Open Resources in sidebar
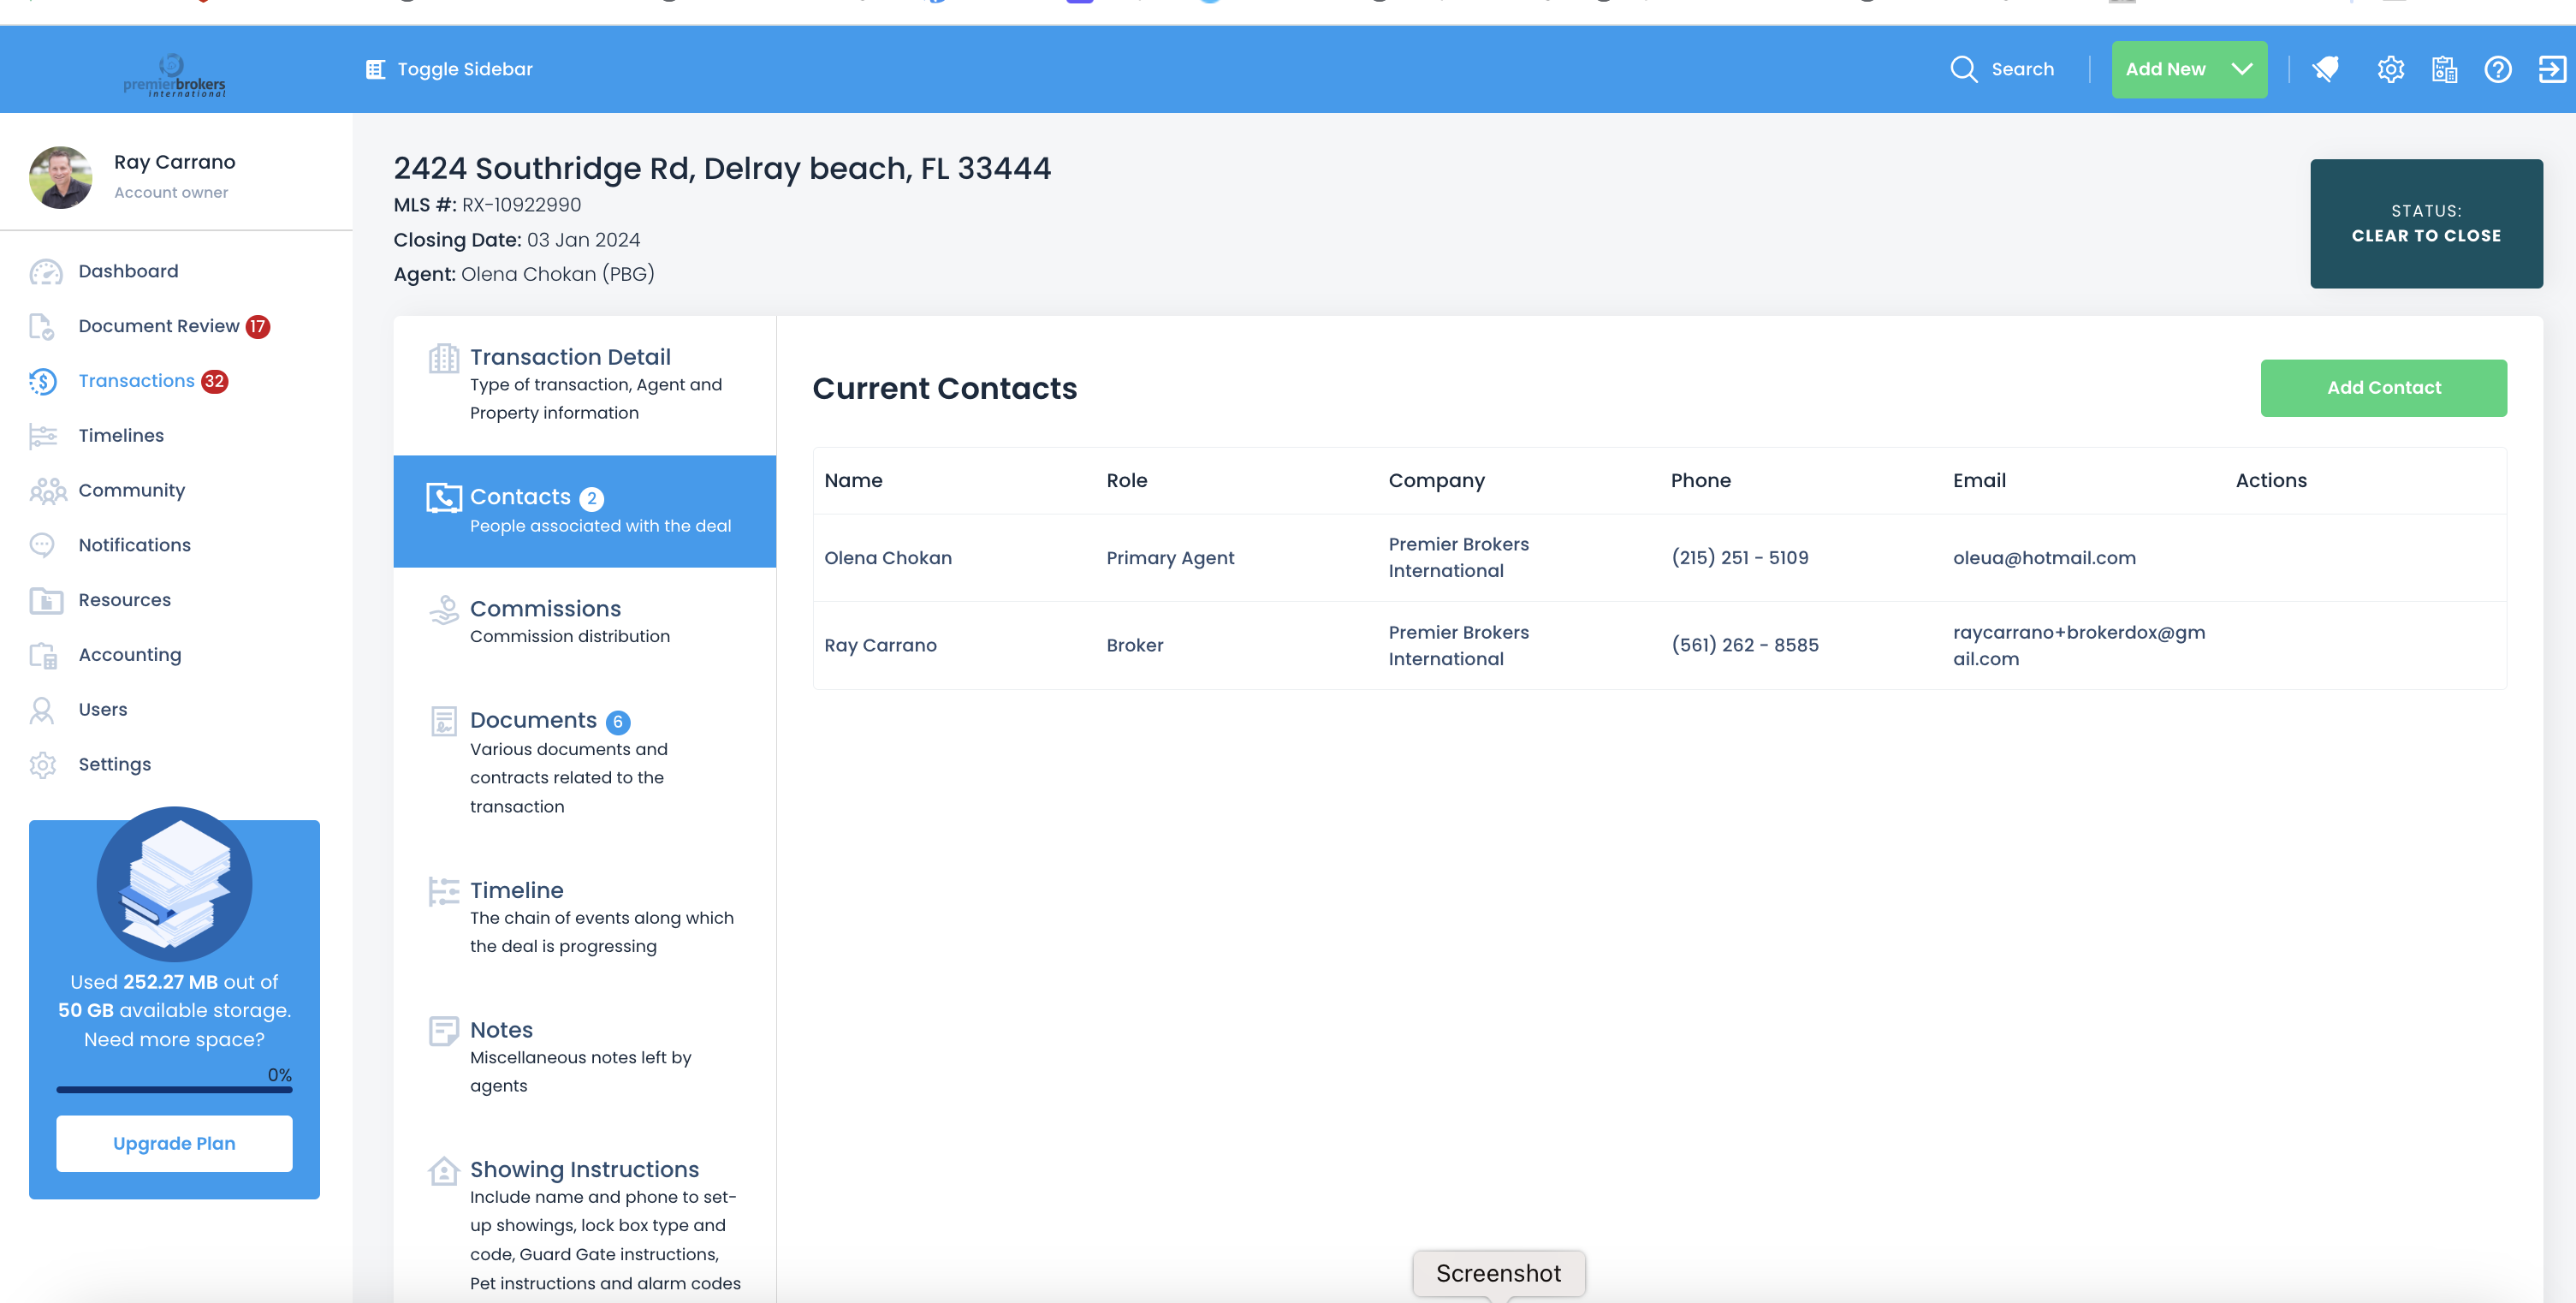This screenshot has width=2576, height=1303. [124, 600]
